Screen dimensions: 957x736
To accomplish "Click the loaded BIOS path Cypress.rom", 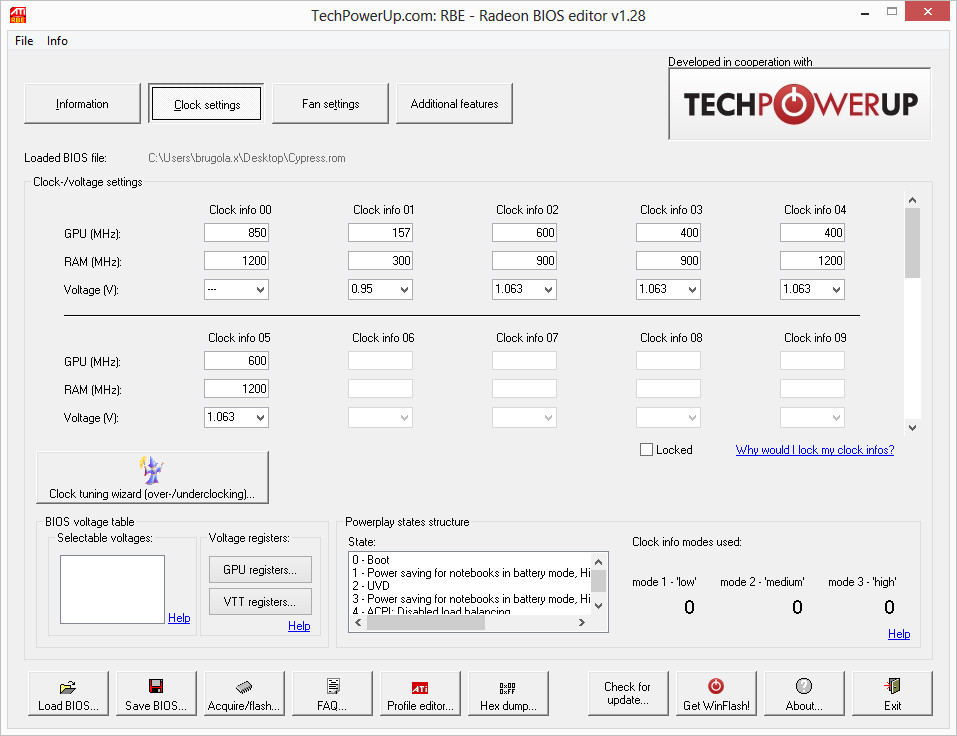I will click(x=247, y=158).
